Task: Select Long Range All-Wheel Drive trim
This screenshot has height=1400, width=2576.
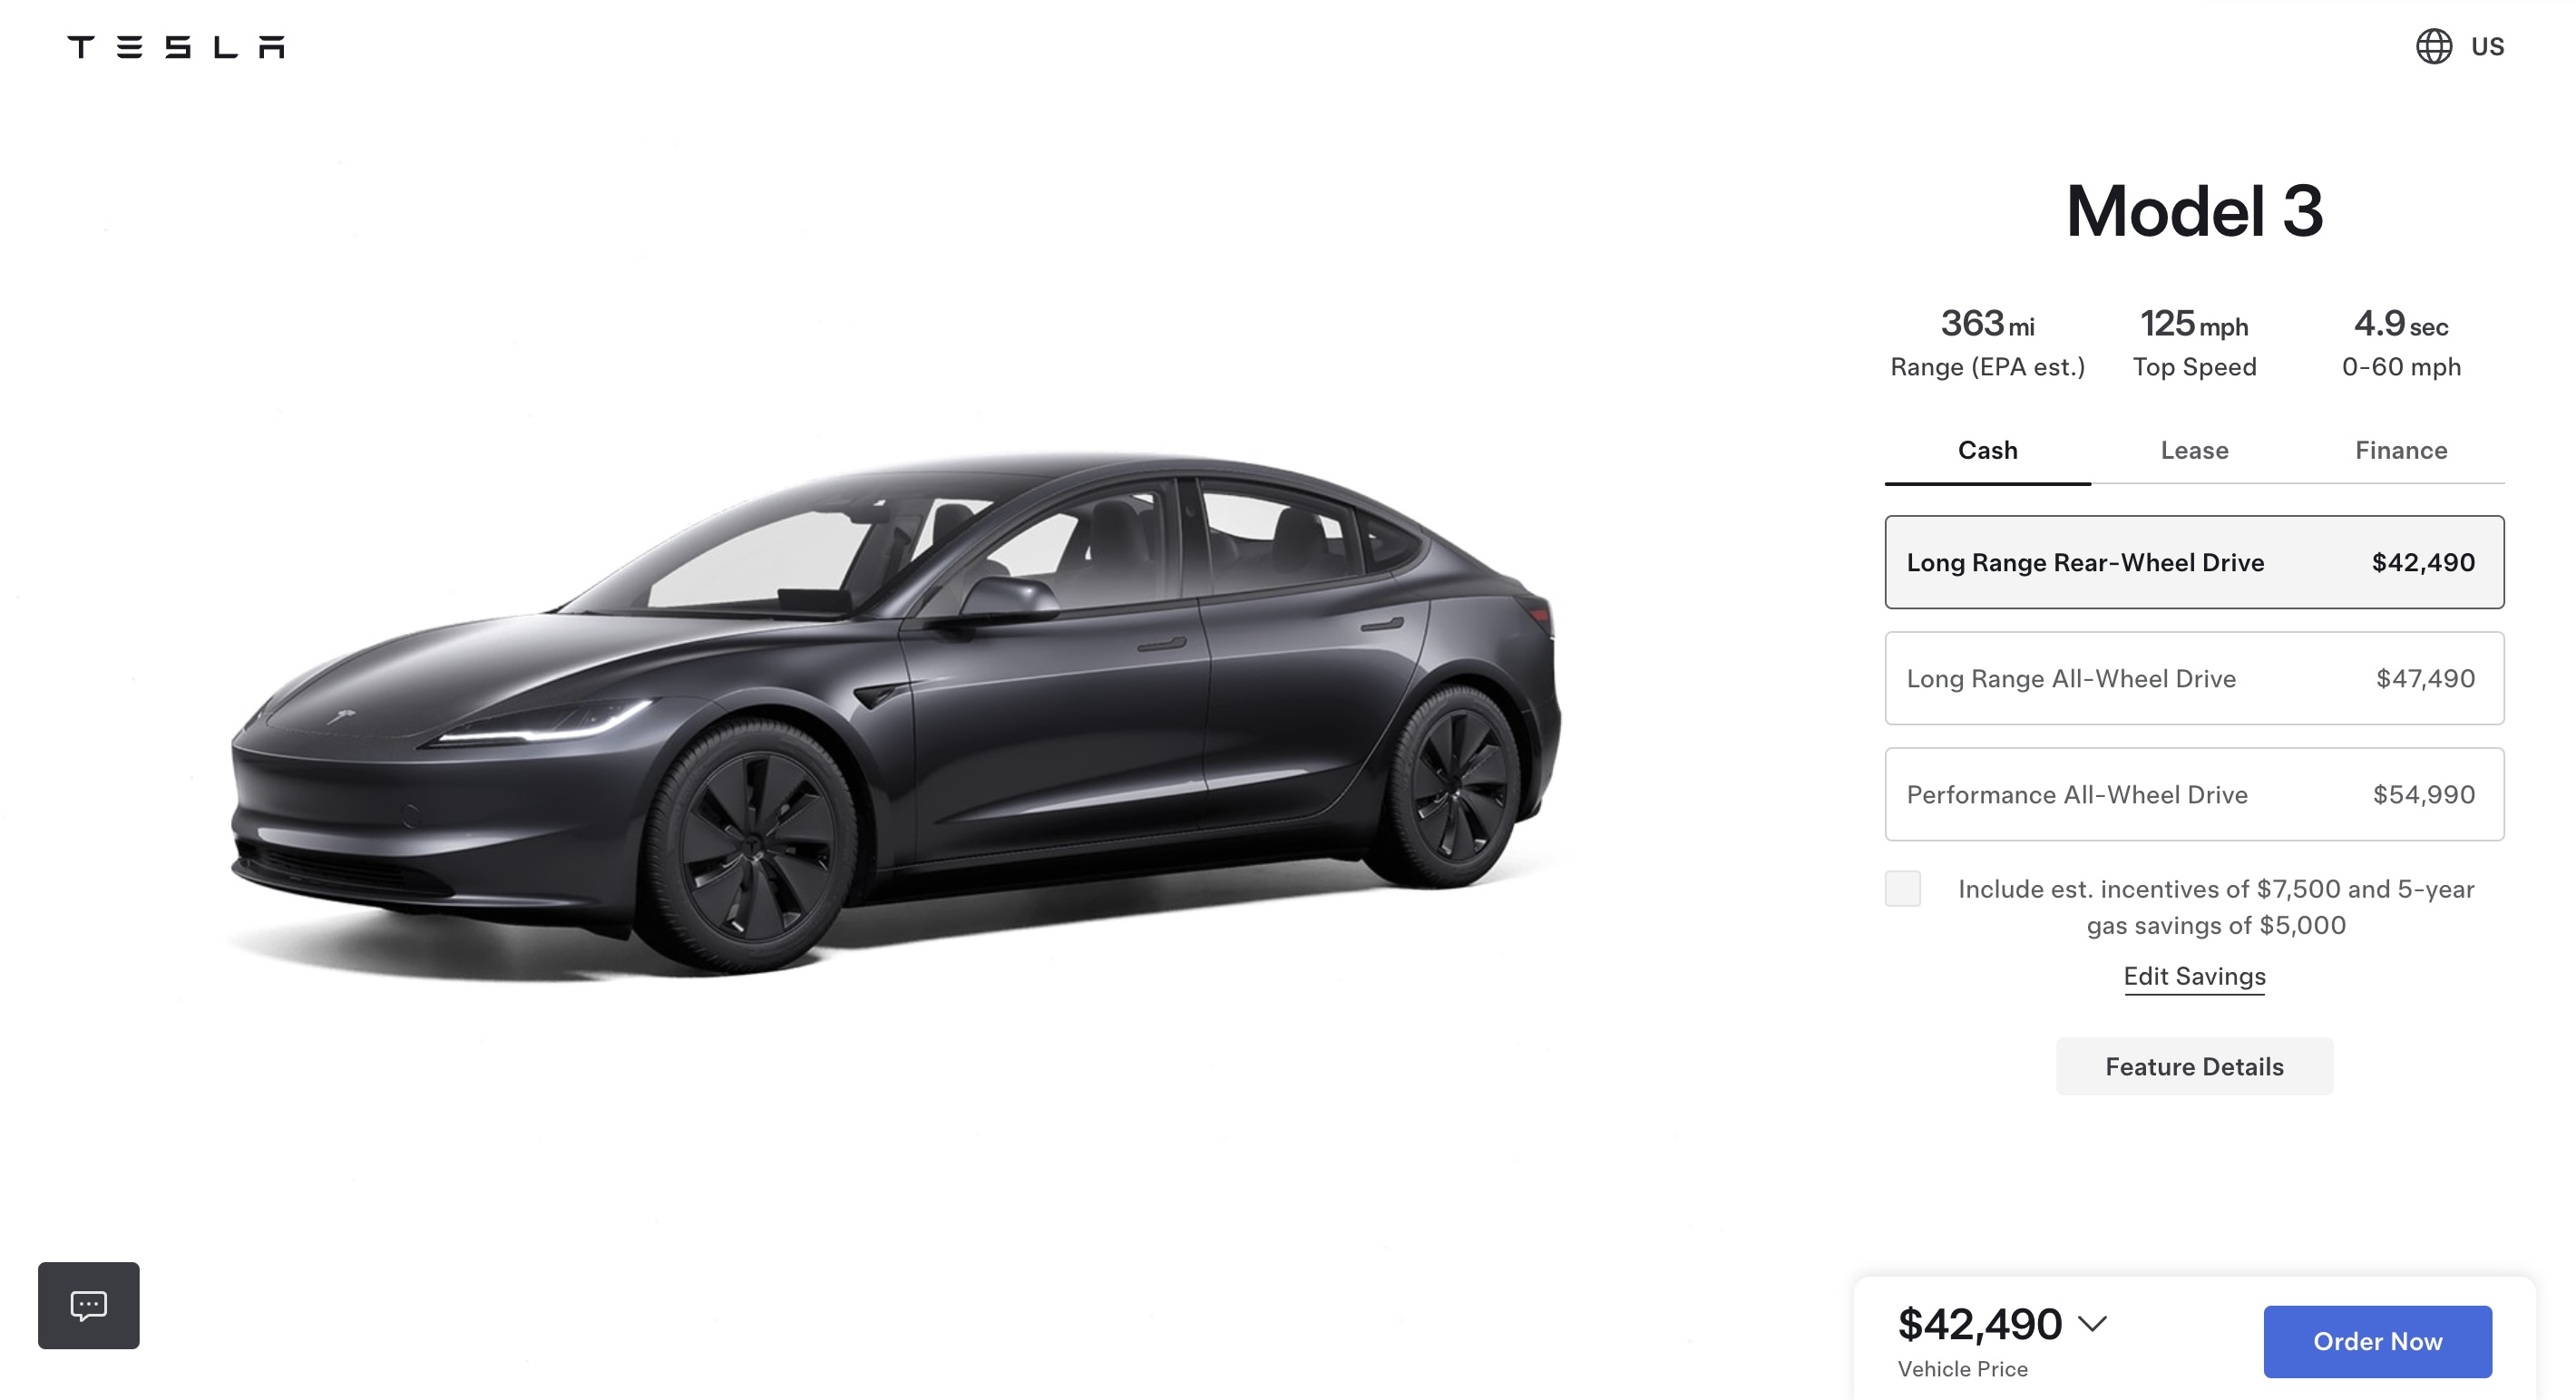Action: tap(2194, 678)
